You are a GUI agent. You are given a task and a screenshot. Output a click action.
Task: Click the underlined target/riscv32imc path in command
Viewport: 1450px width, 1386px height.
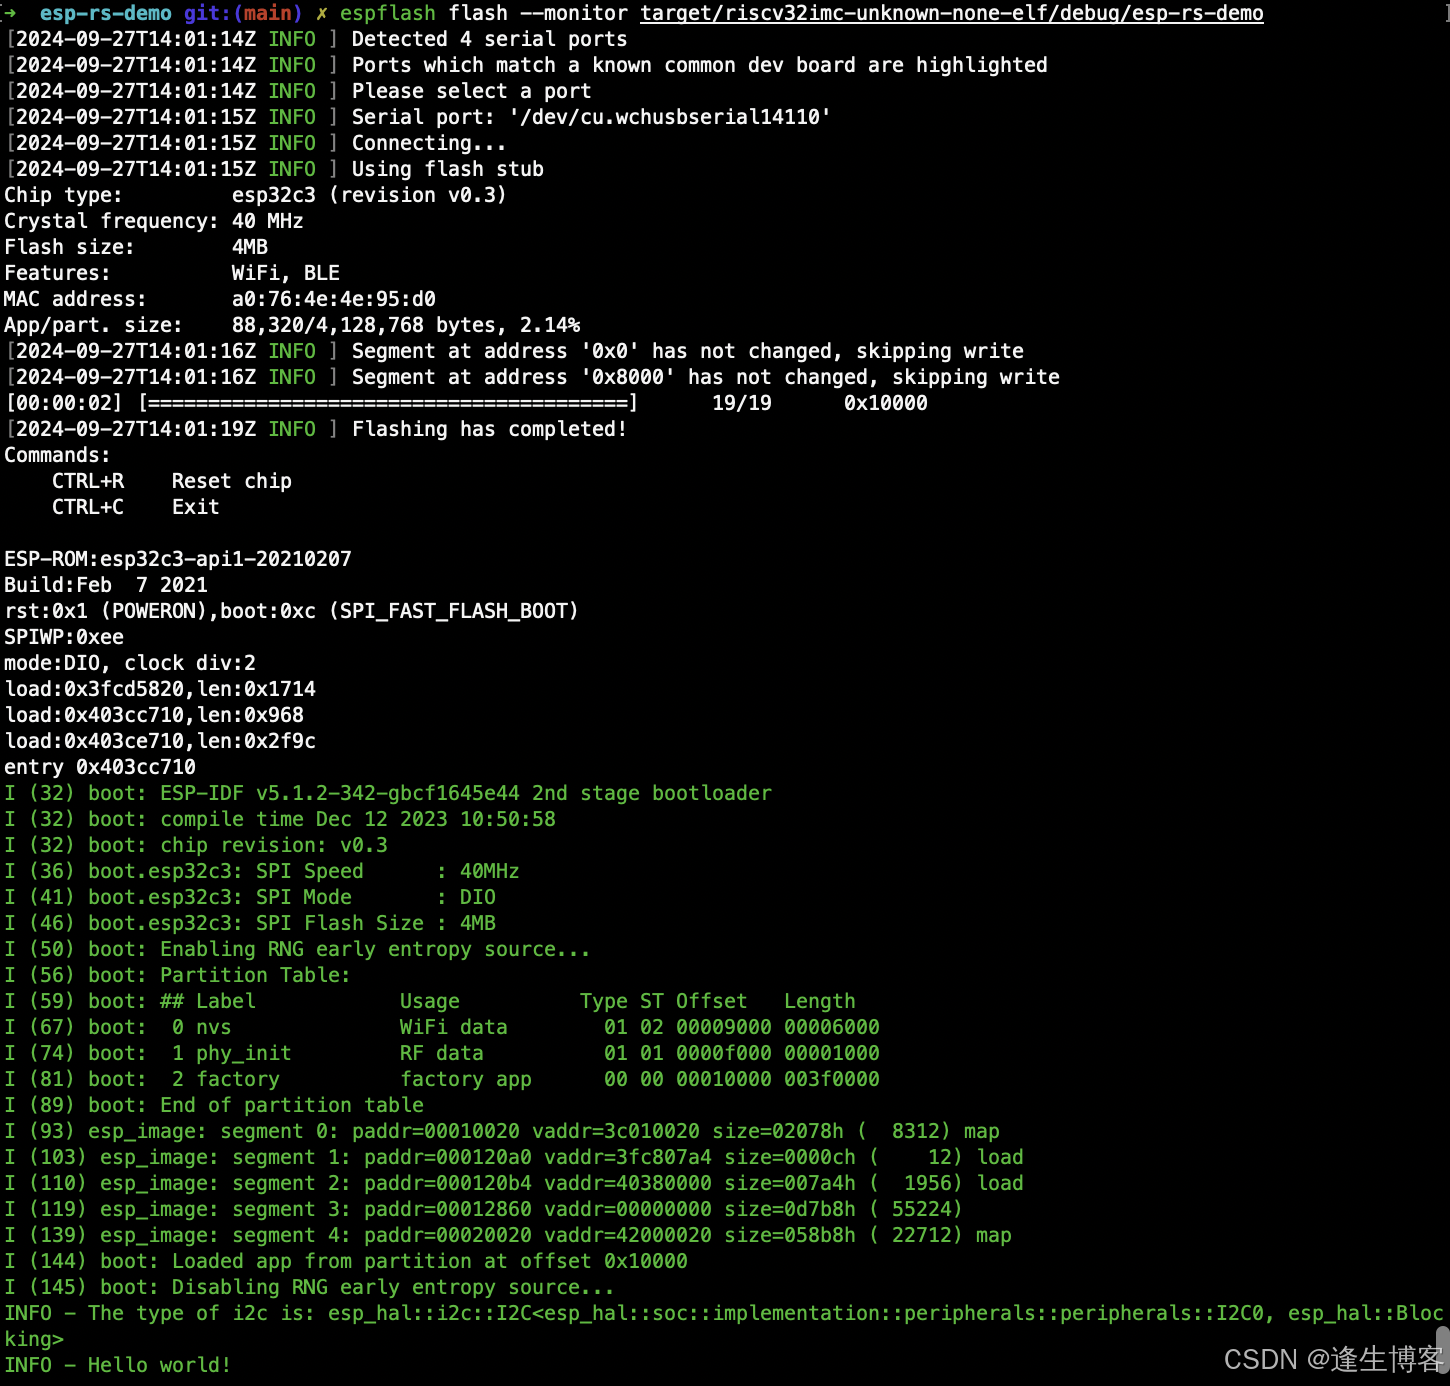(x=952, y=13)
